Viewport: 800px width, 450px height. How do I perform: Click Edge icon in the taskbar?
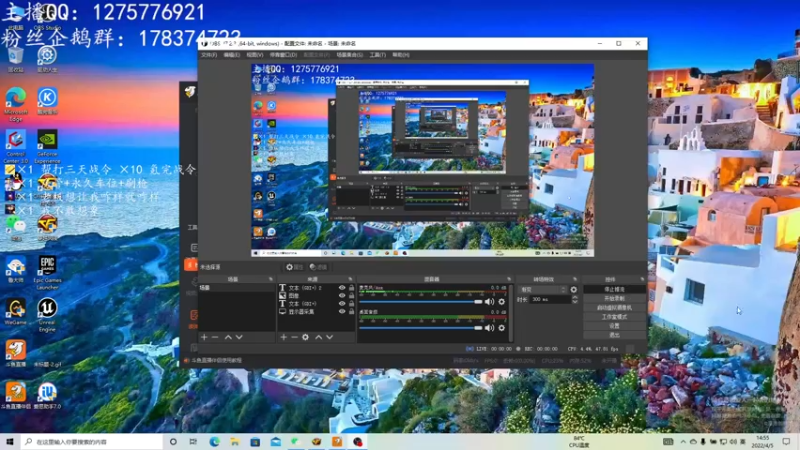coord(214,441)
